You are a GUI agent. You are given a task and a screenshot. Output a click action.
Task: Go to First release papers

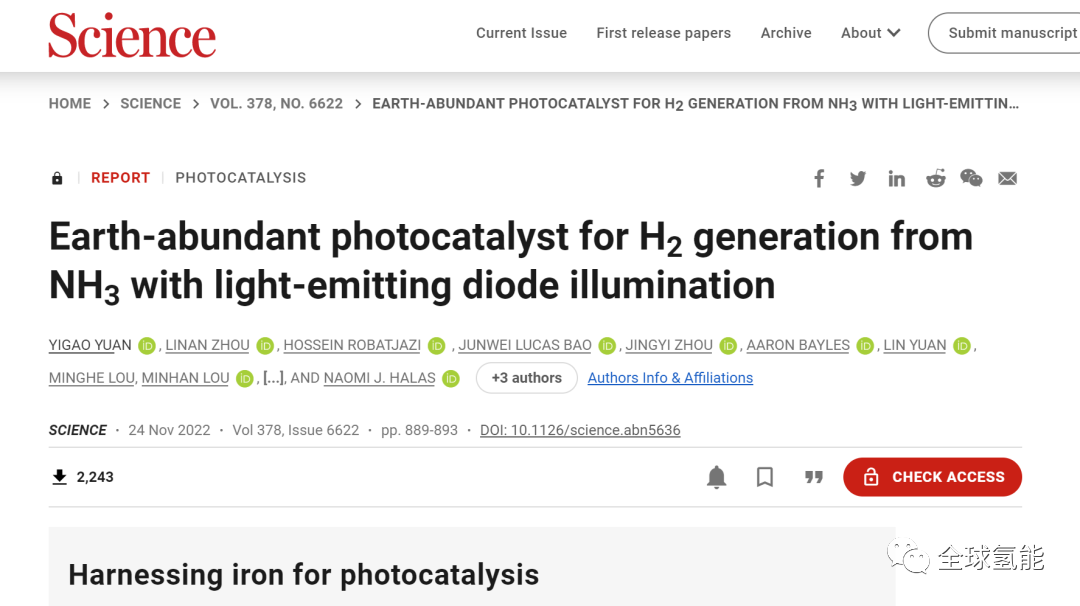point(663,33)
